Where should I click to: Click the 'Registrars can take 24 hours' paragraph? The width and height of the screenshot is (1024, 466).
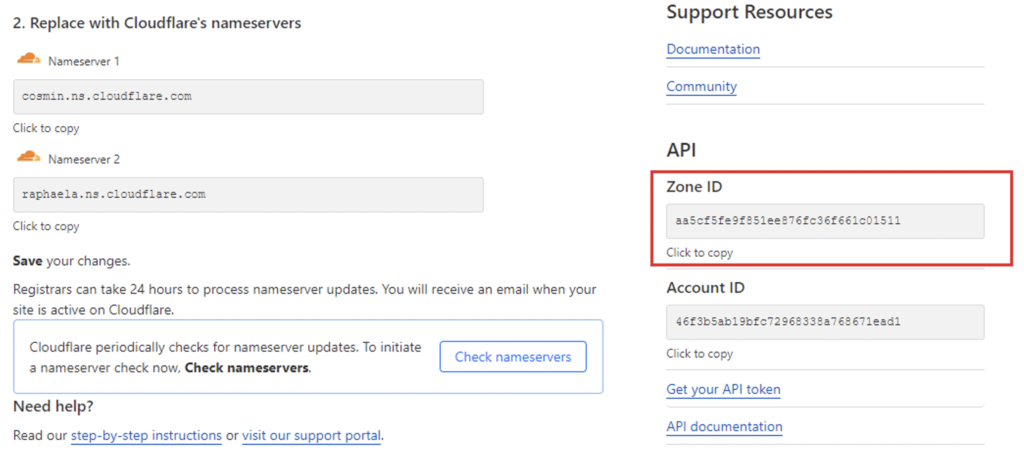tap(304, 300)
